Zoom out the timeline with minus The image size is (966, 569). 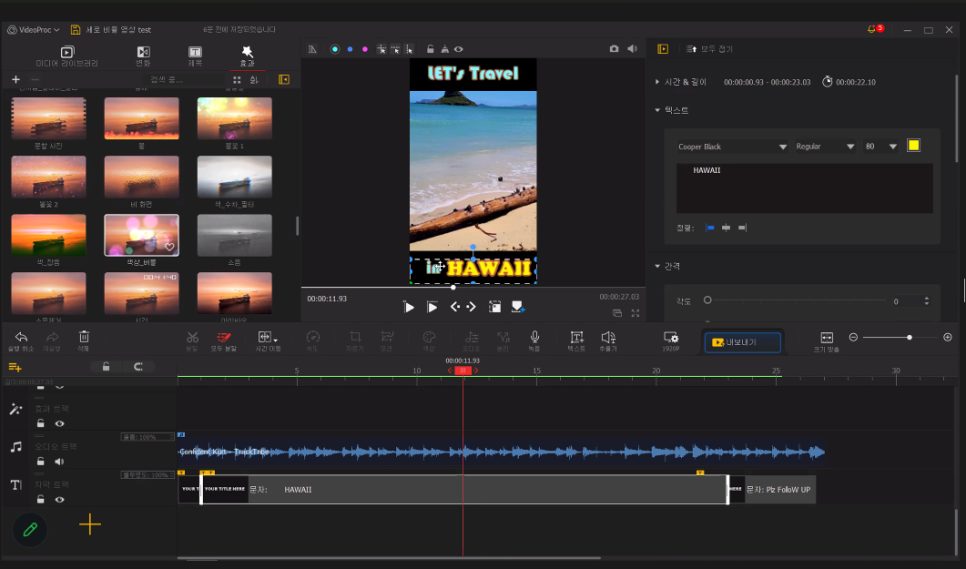pos(853,337)
